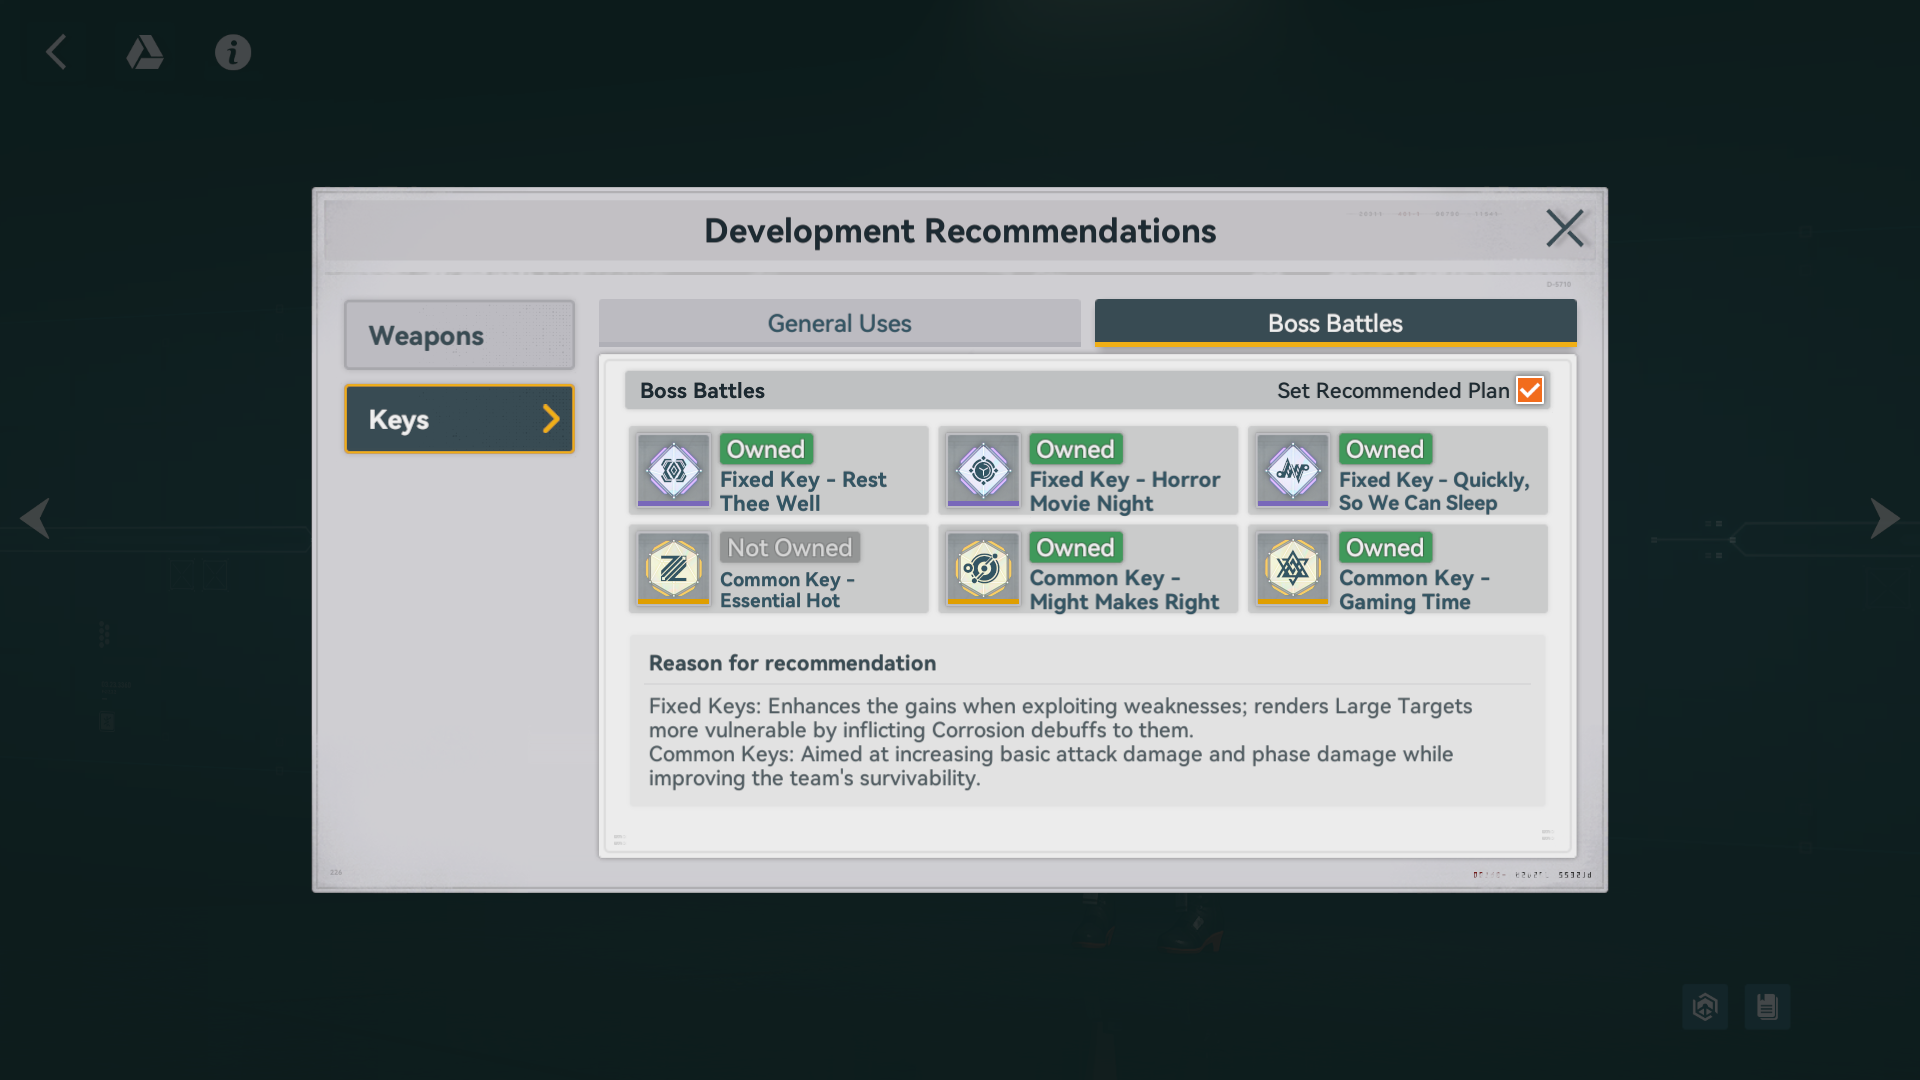
Task: Click the hexagon cube icon bottom right
Action: click(1705, 1006)
